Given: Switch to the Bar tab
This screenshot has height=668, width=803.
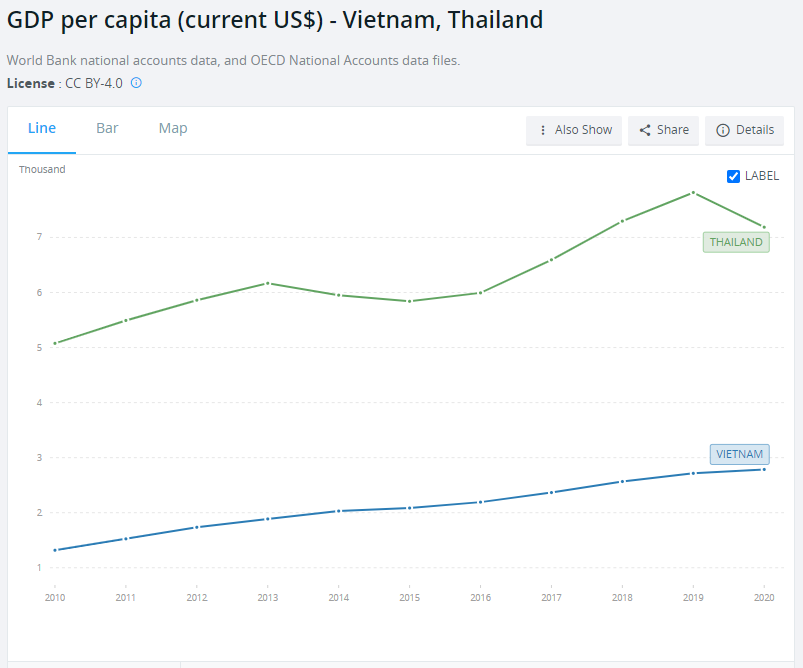Looking at the screenshot, I should tap(107, 128).
